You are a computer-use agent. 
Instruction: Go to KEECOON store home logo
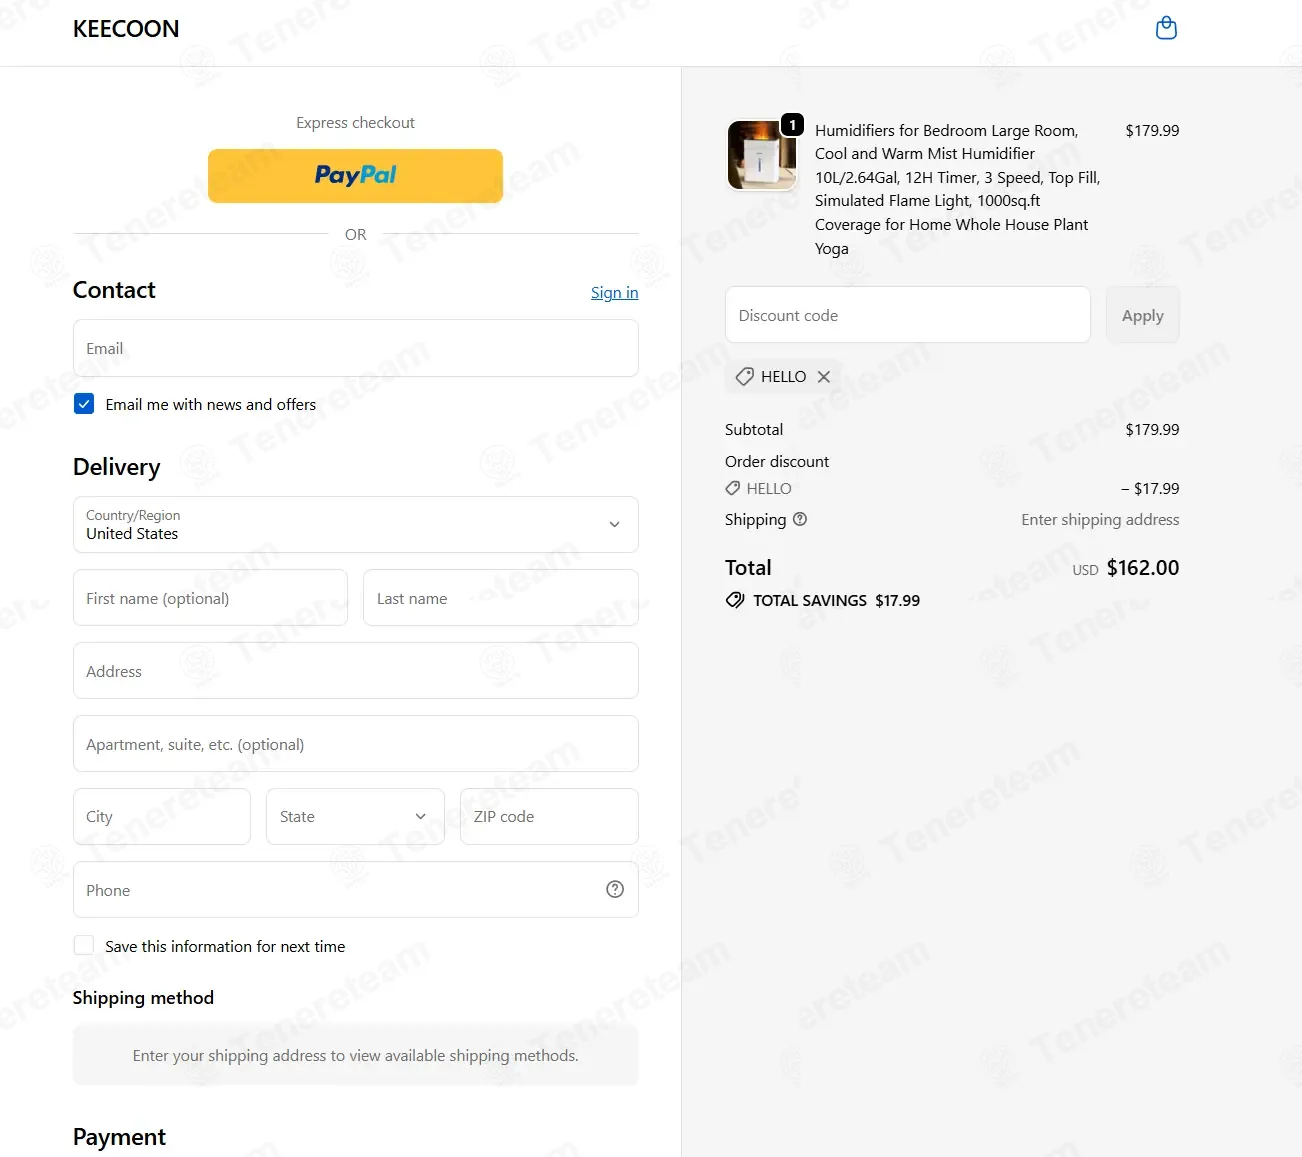[x=126, y=29]
